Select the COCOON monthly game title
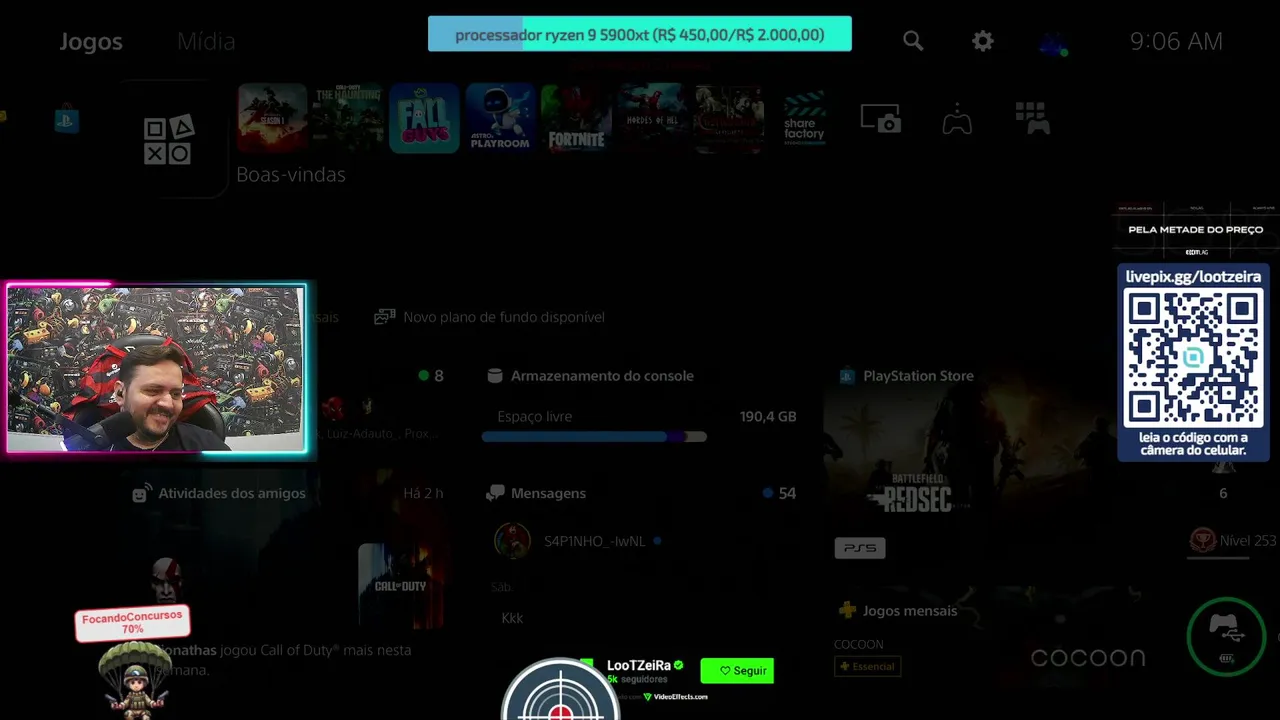1280x720 pixels. tap(859, 644)
